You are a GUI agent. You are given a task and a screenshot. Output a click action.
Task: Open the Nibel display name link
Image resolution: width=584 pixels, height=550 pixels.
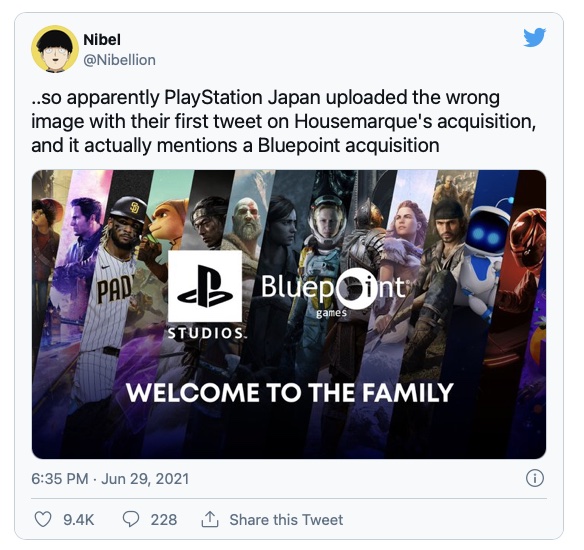coord(102,39)
